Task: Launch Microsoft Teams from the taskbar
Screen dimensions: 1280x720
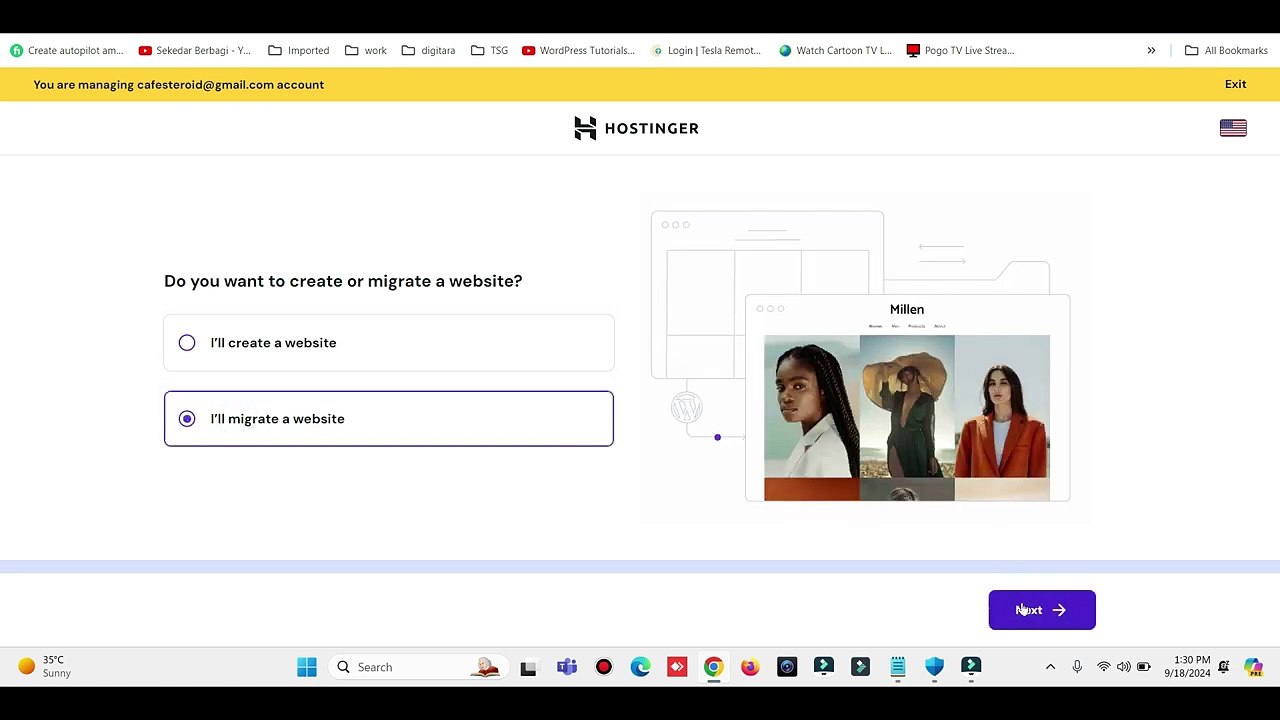Action: coord(567,667)
